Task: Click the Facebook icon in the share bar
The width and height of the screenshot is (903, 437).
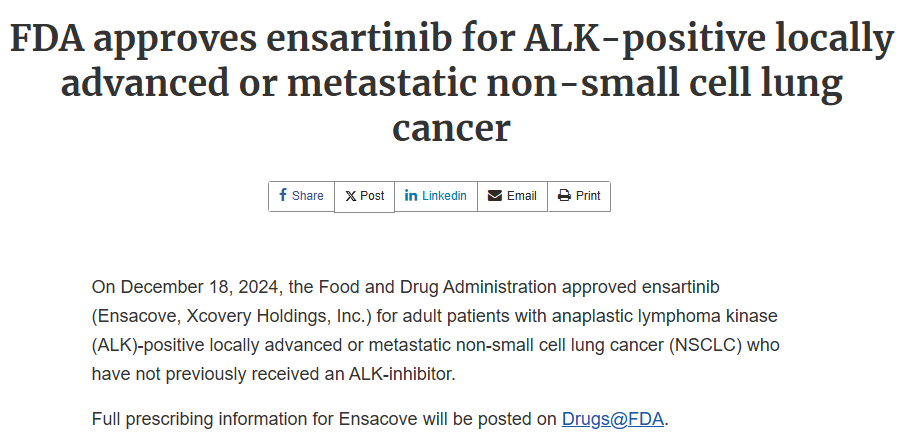Action: [x=283, y=196]
